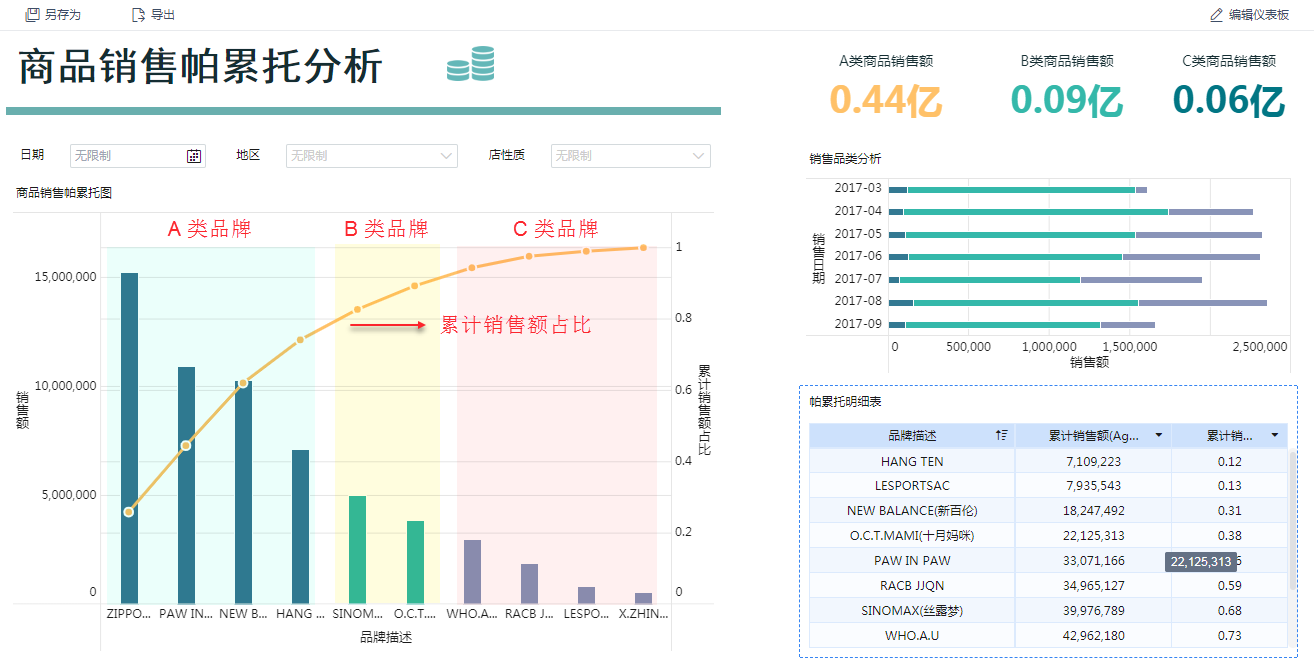
Task: Click the Export (导出) icon
Action: (x=138, y=15)
